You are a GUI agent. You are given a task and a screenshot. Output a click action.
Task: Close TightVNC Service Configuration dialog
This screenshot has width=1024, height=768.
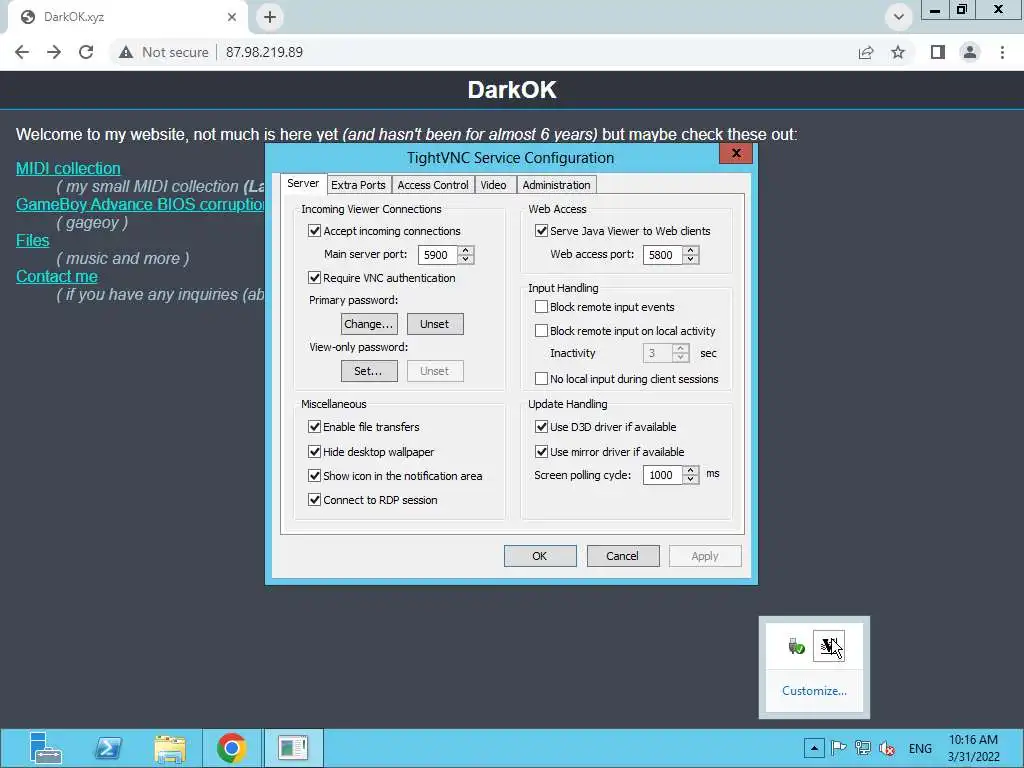[736, 153]
